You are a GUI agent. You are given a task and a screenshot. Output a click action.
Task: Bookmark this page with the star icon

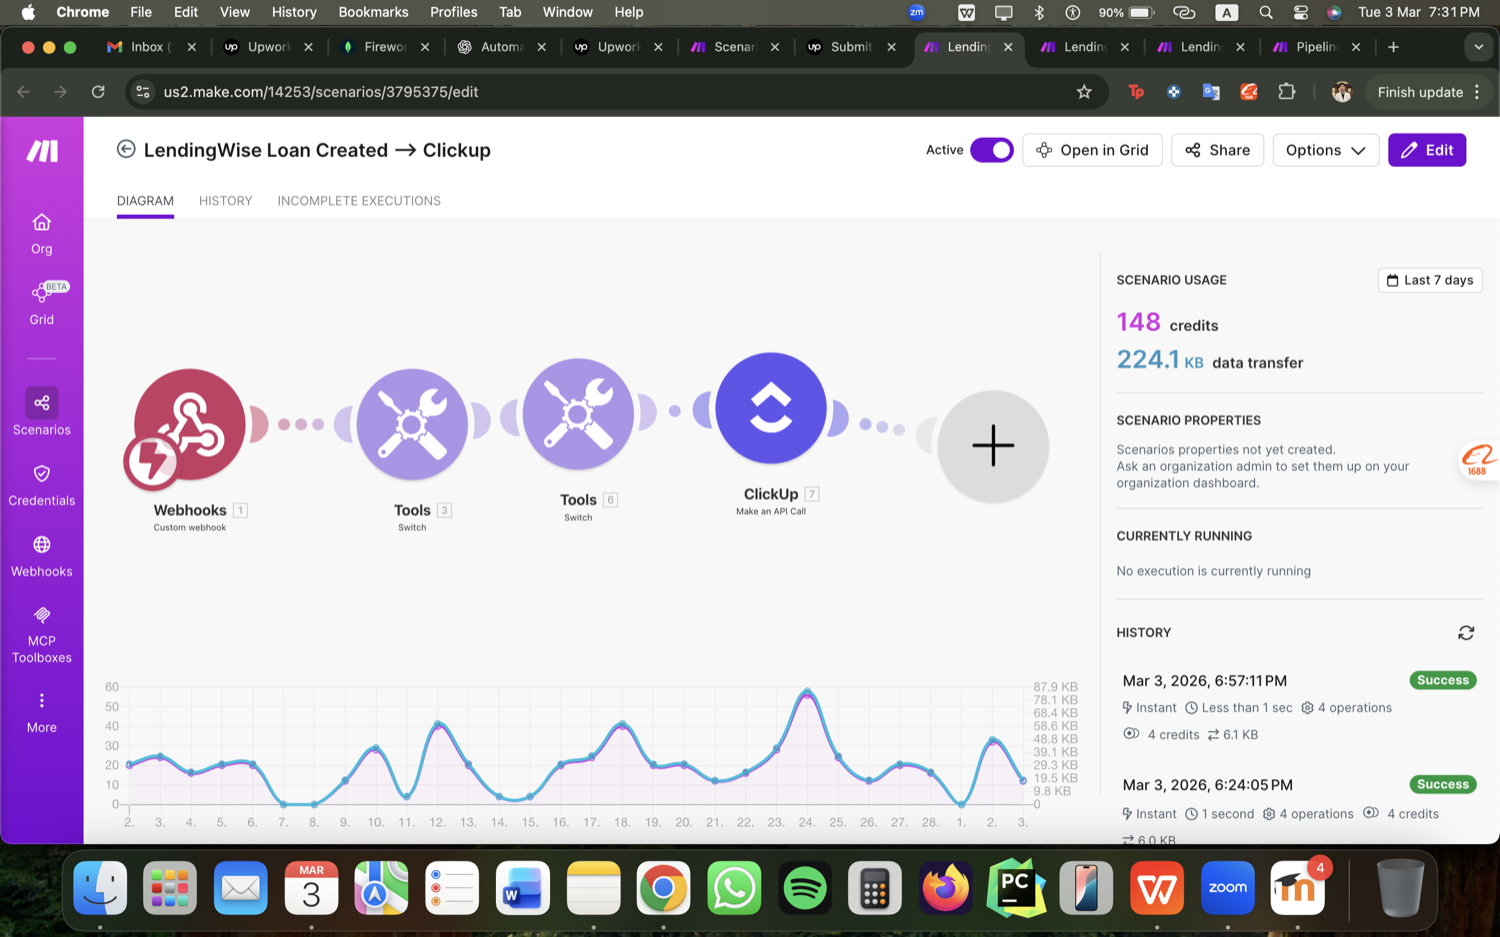pos(1084,92)
